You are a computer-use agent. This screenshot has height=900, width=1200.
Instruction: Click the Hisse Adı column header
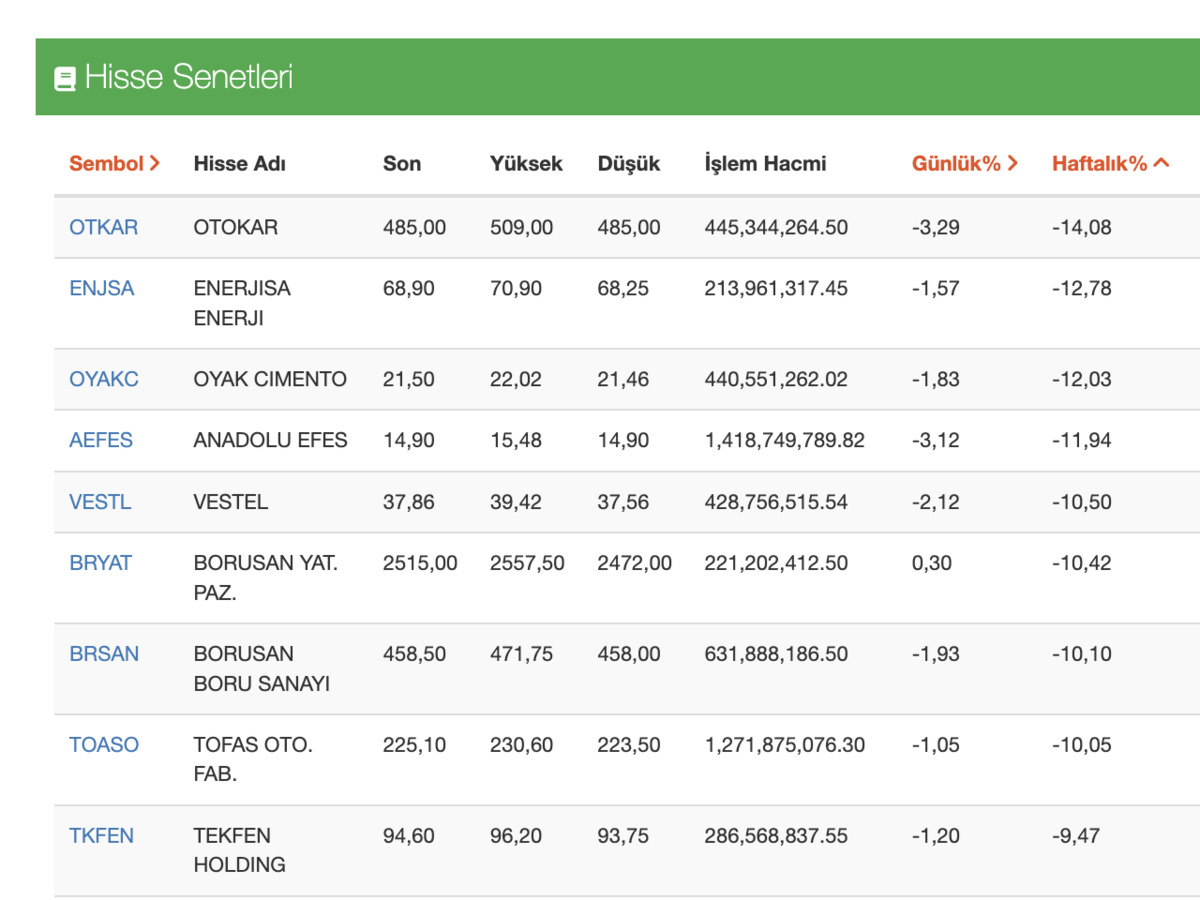[x=240, y=164]
